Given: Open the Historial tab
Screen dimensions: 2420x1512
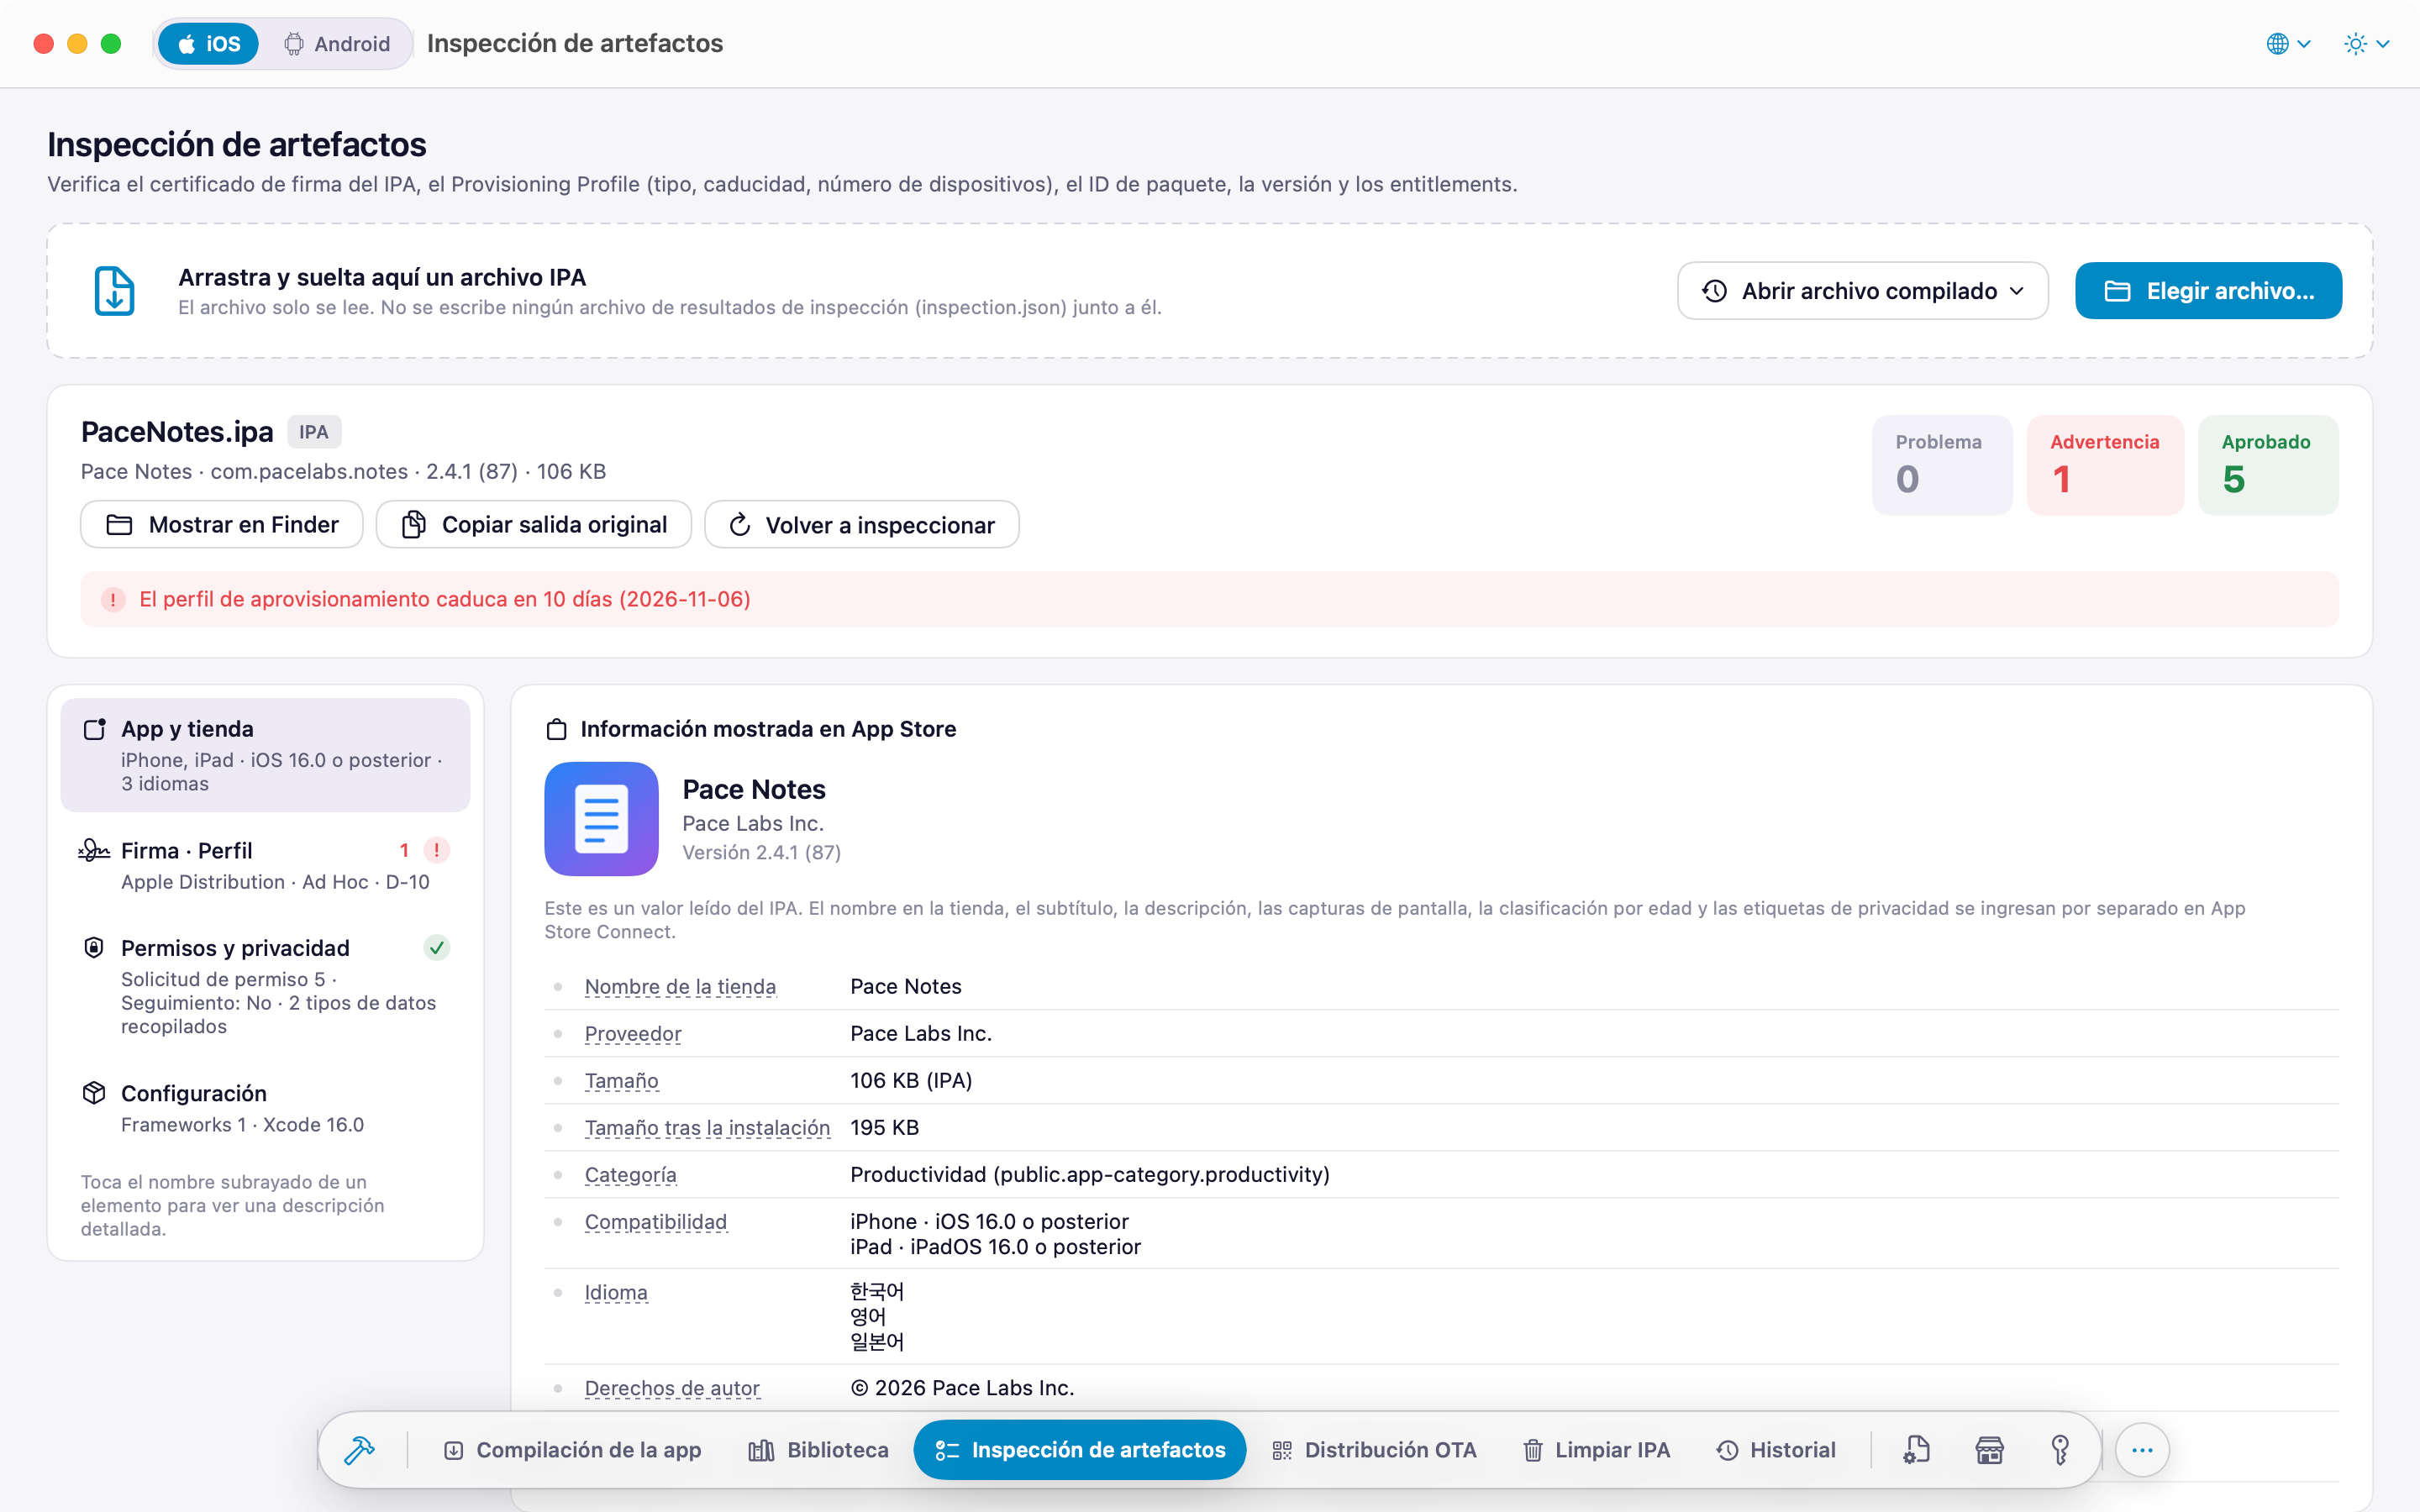Looking at the screenshot, I should click(x=1776, y=1449).
